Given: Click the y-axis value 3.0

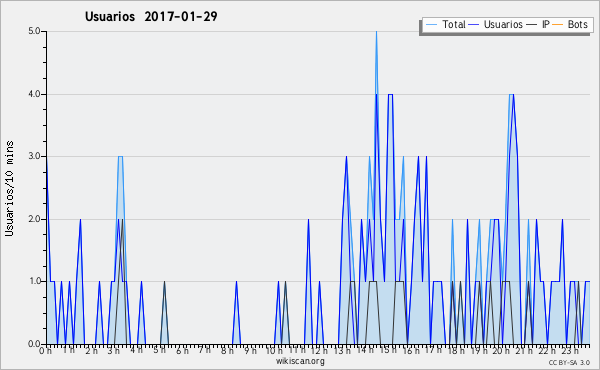Looking at the screenshot, I should [x=34, y=156].
